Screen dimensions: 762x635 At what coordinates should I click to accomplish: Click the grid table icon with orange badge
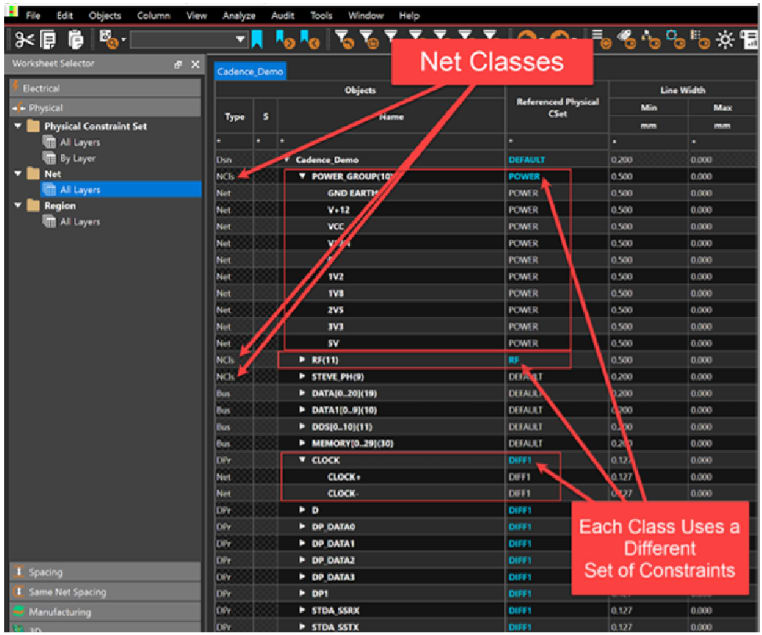click(700, 40)
